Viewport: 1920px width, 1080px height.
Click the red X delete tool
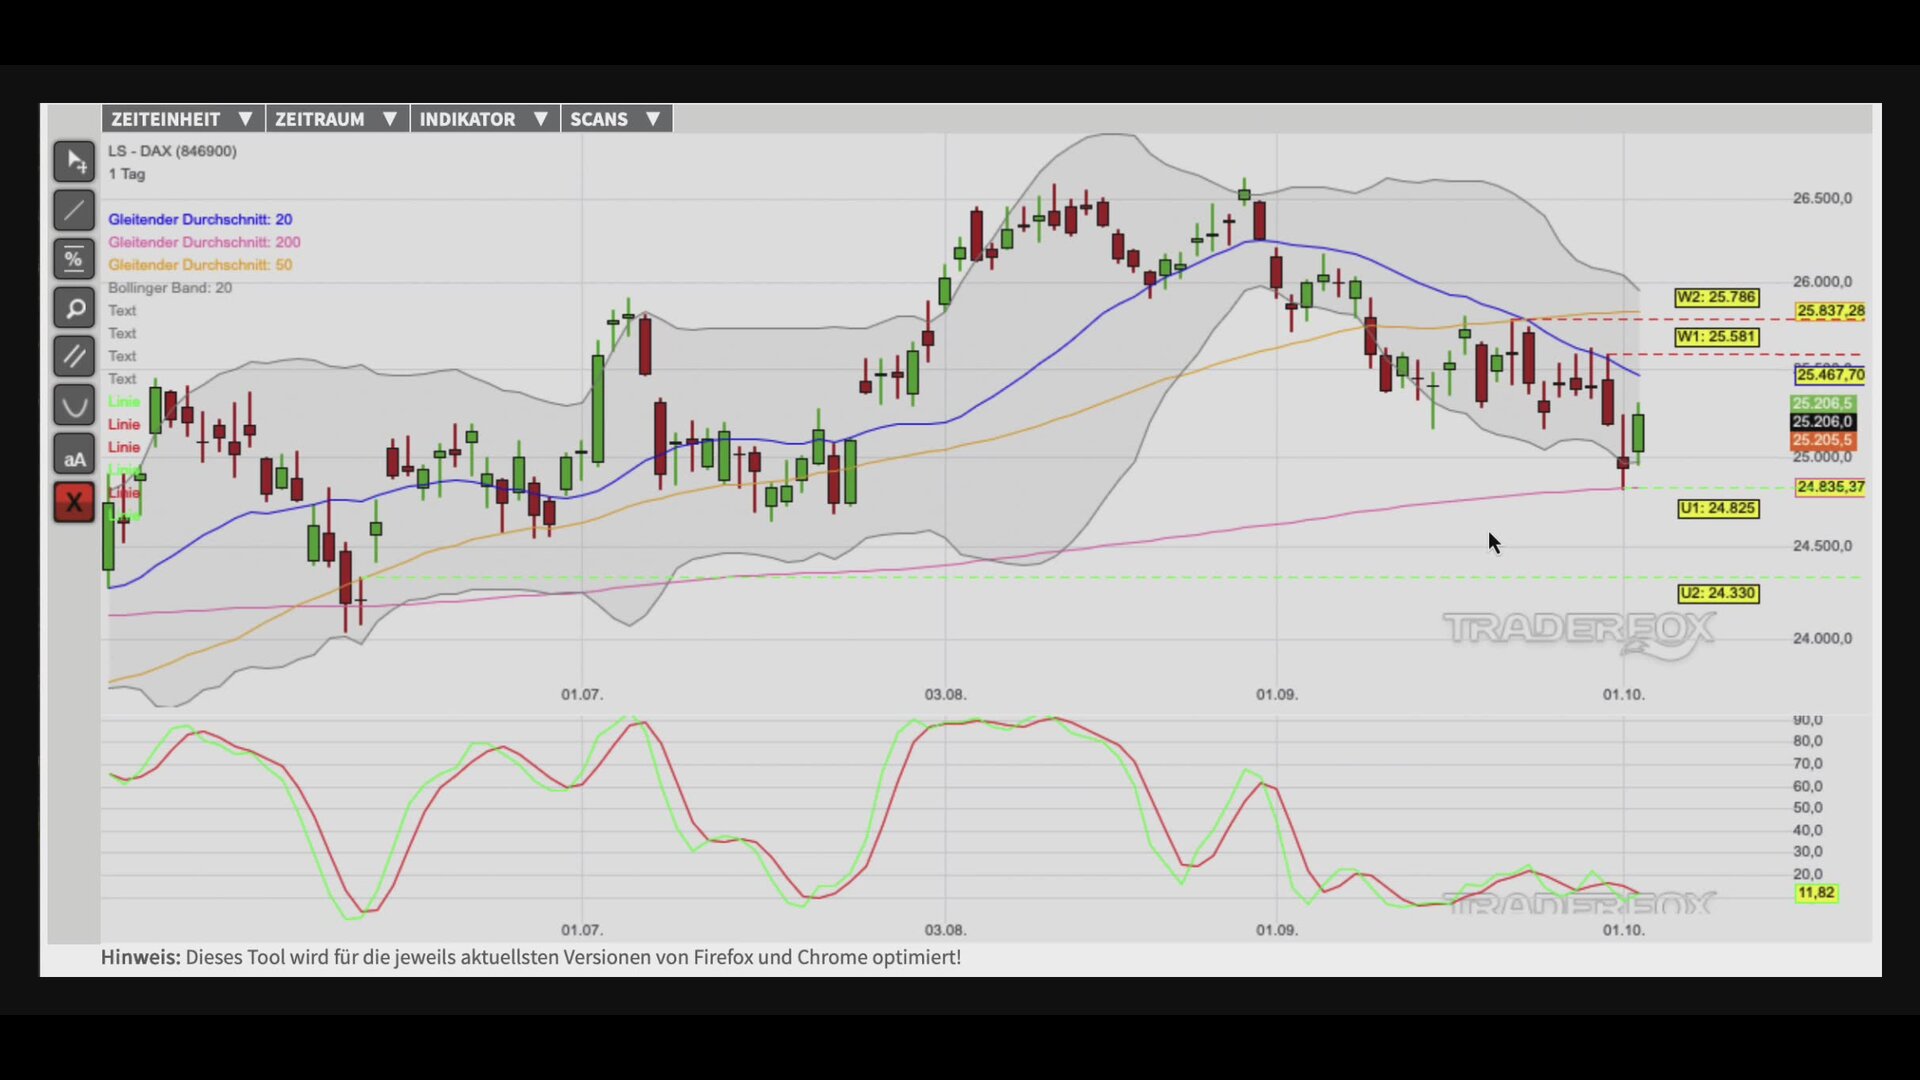point(74,502)
